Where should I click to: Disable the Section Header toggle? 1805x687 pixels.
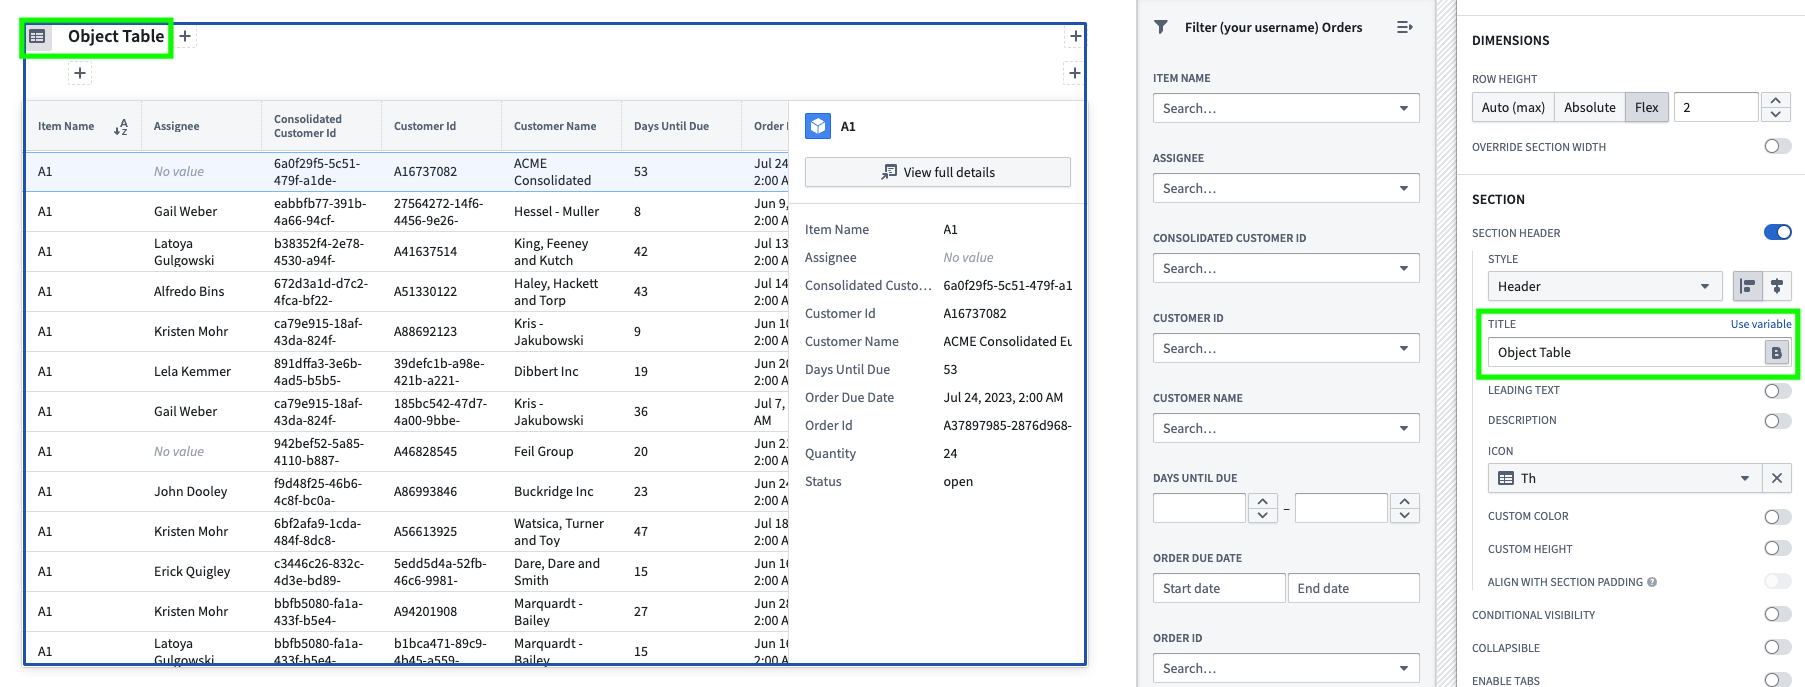click(1777, 233)
